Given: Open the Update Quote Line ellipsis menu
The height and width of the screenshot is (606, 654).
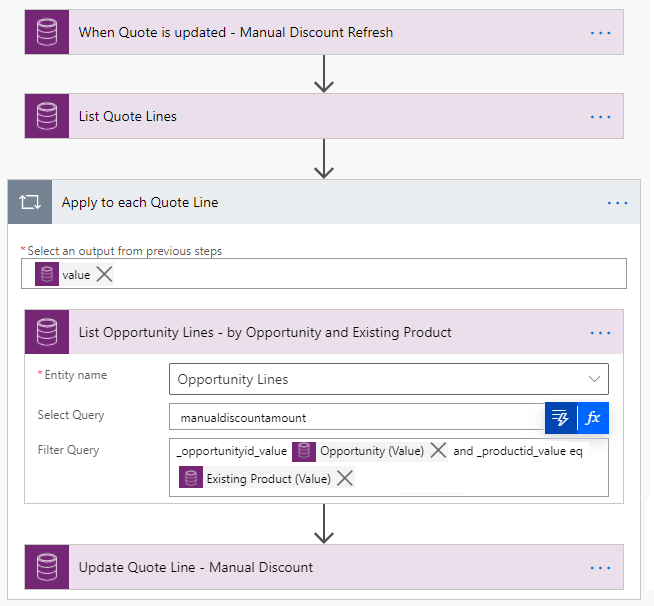Looking at the screenshot, I should click(x=600, y=567).
